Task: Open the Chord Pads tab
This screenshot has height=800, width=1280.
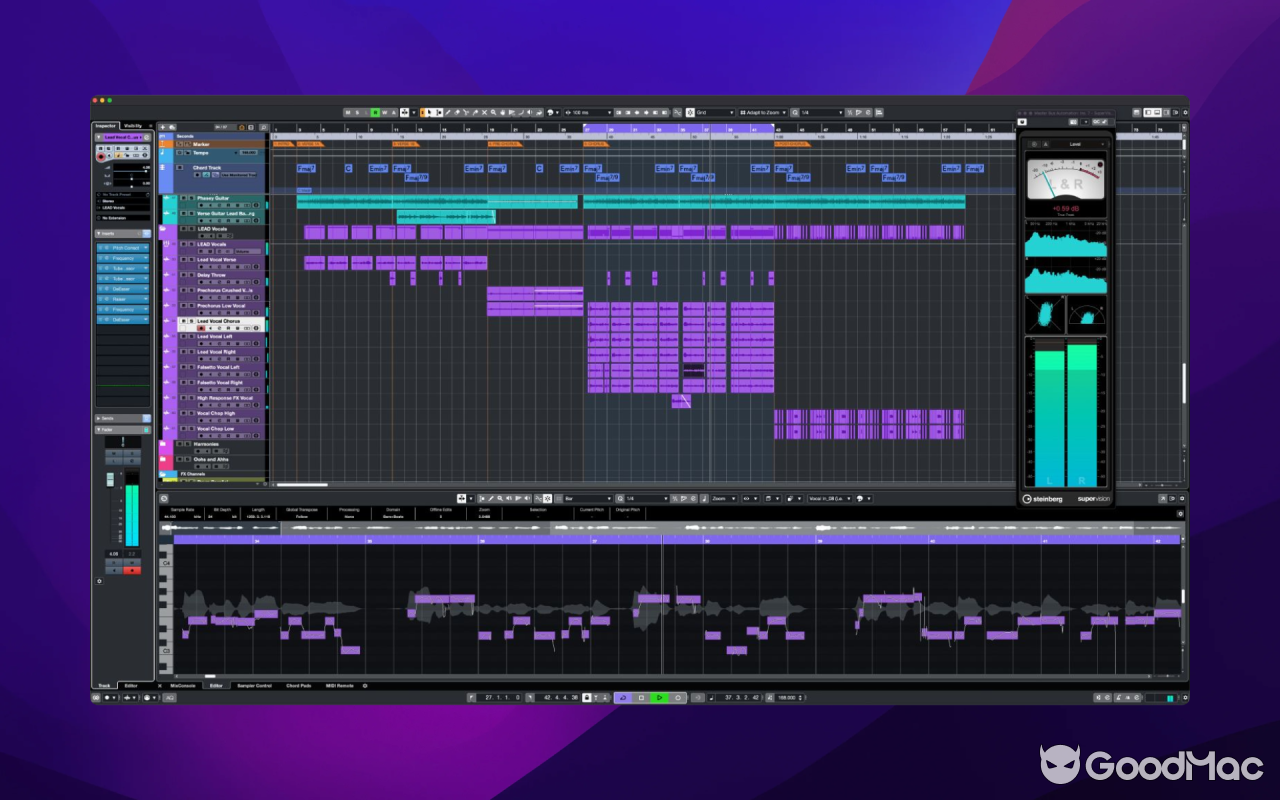Action: point(299,686)
